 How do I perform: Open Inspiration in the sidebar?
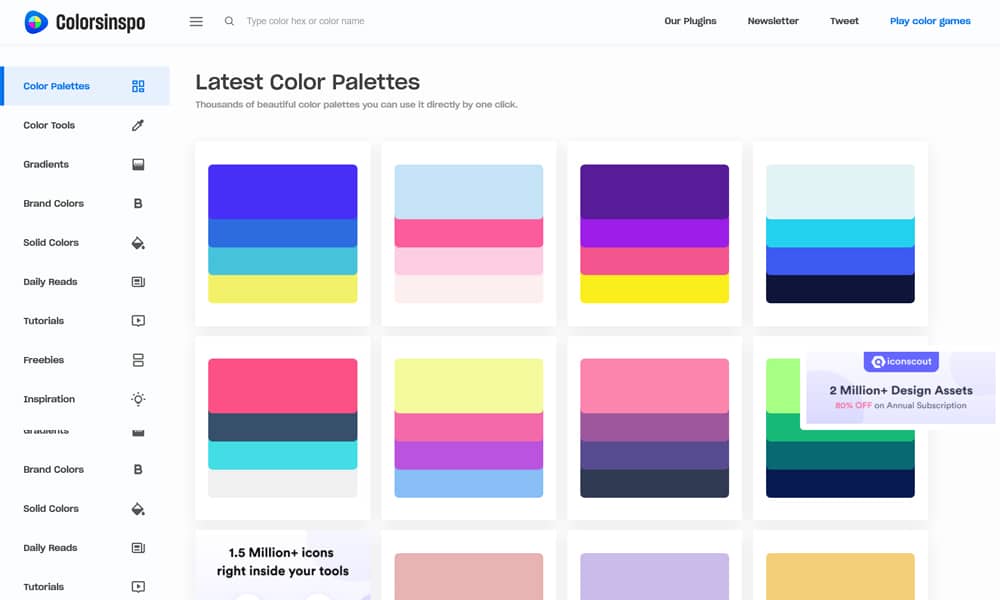(85, 399)
